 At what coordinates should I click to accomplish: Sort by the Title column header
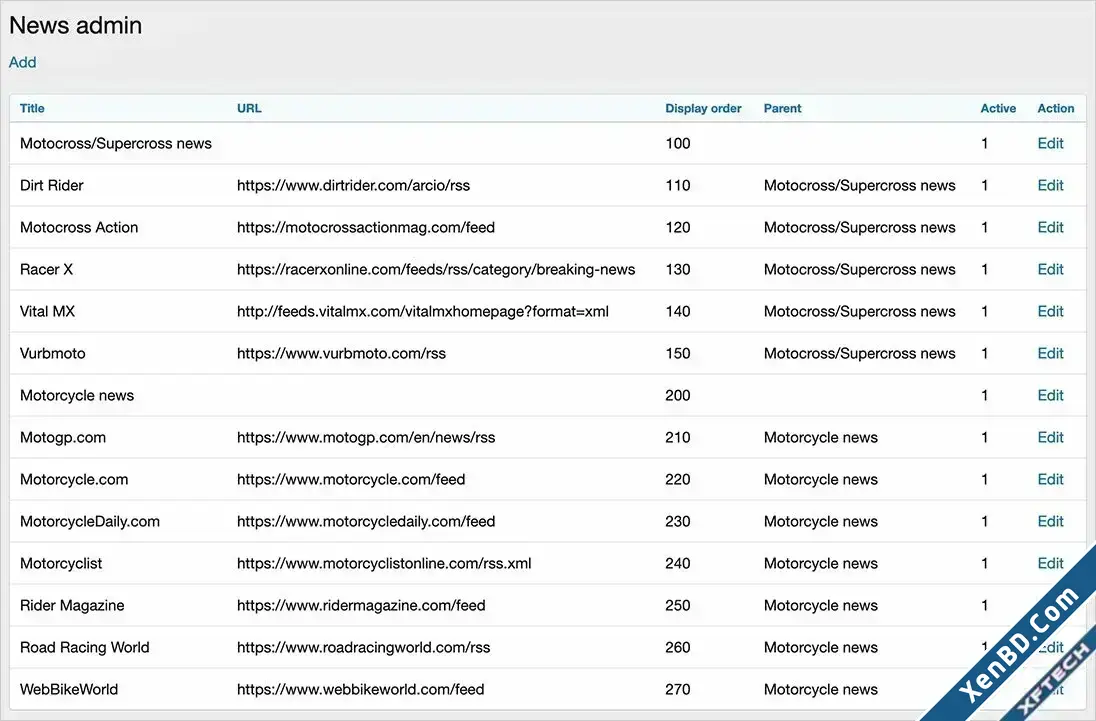[x=32, y=108]
